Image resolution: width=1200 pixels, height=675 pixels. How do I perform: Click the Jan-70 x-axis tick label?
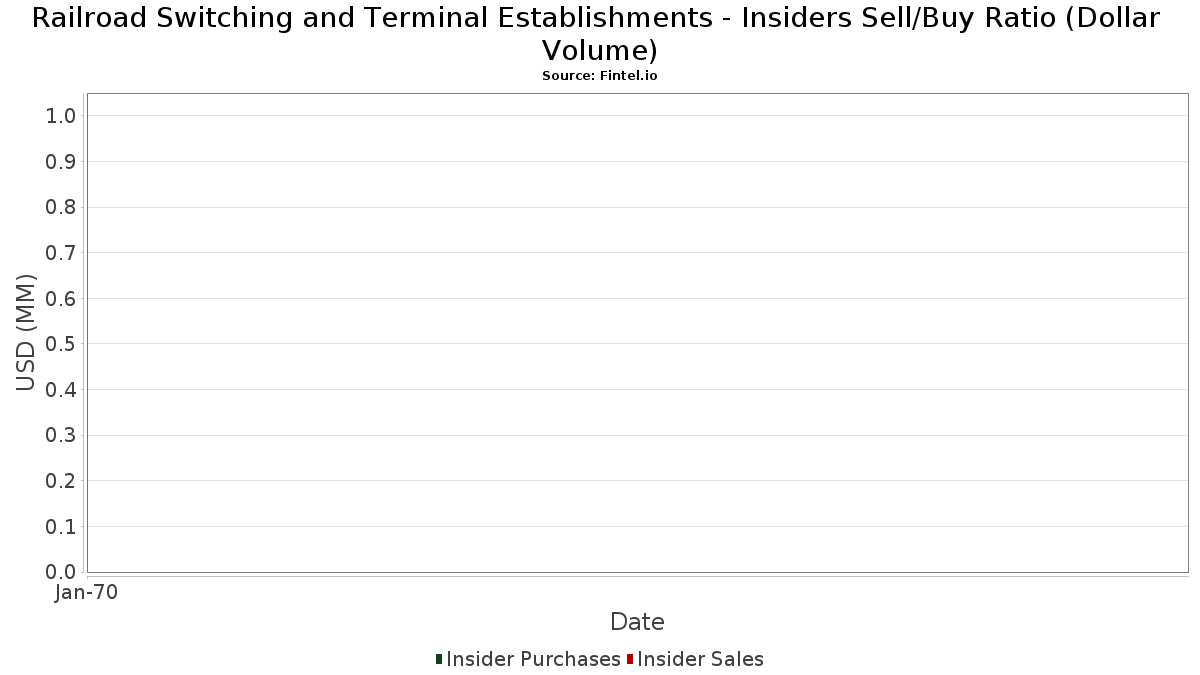point(86,593)
